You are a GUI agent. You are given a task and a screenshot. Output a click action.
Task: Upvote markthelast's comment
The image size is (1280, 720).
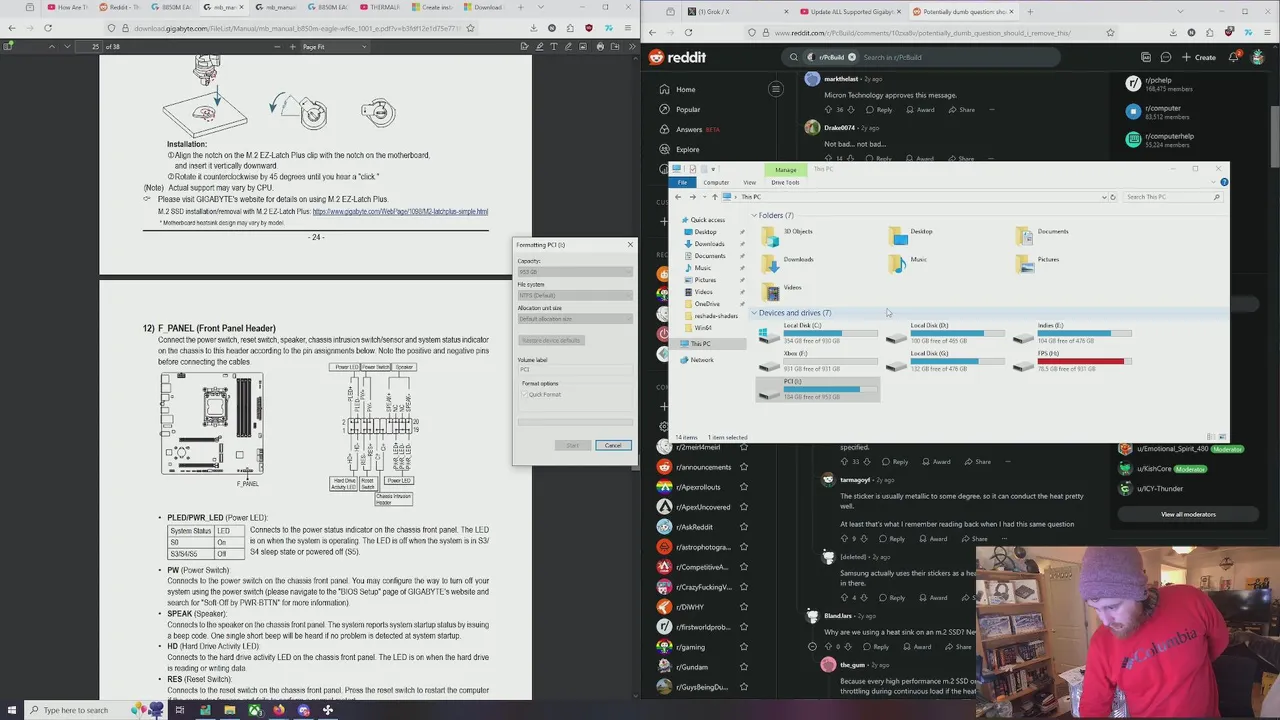click(x=827, y=110)
